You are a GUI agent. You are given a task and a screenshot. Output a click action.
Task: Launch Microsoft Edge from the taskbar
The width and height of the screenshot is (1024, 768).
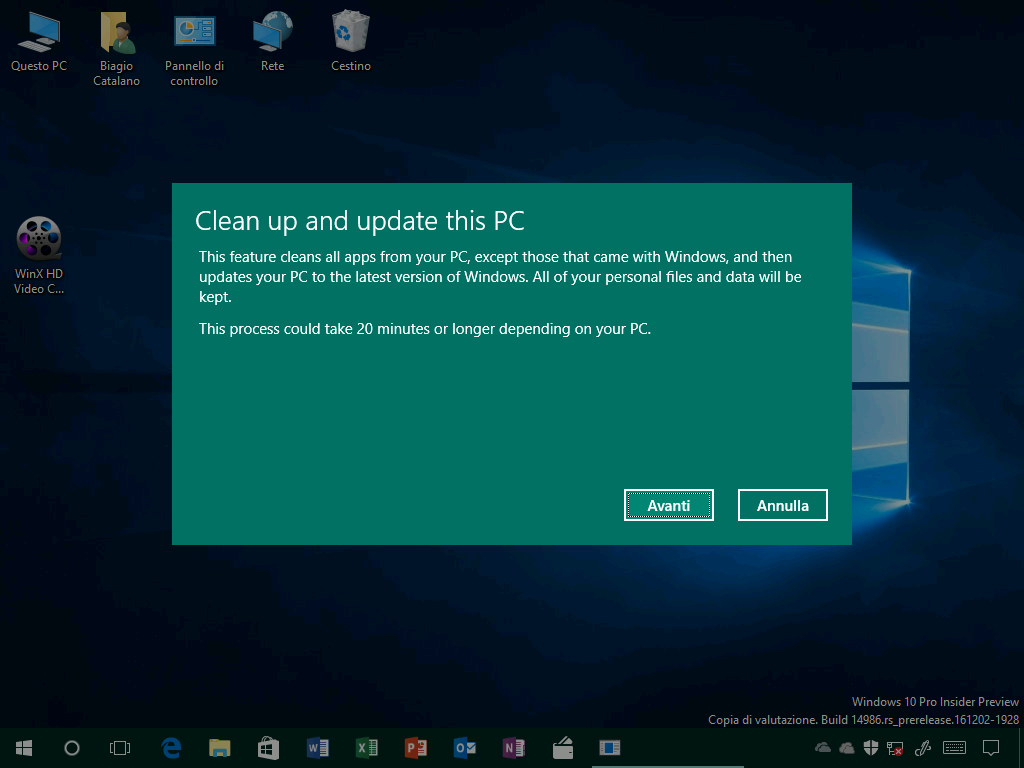click(171, 748)
